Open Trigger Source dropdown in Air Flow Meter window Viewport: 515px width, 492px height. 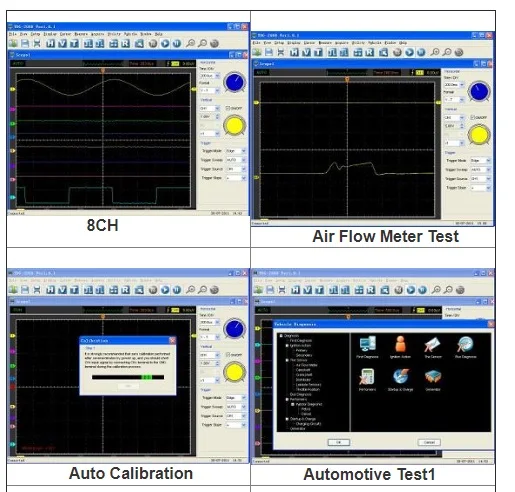(481, 179)
